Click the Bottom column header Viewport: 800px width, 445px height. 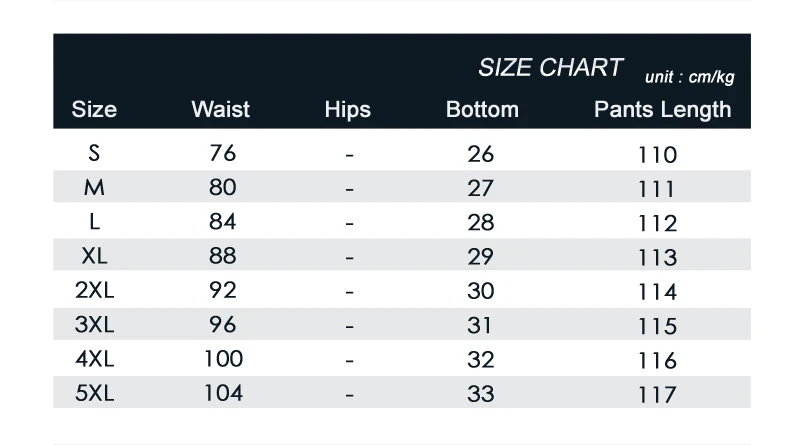(x=482, y=109)
